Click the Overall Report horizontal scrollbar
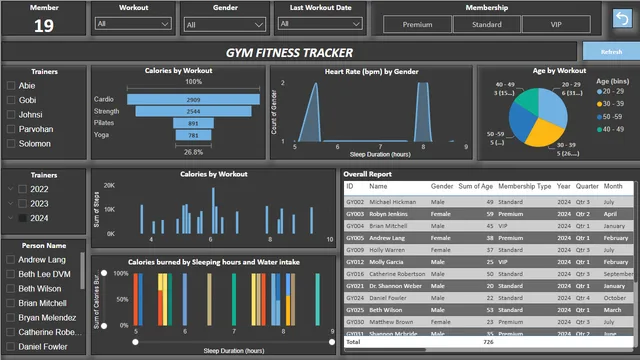The width and height of the screenshot is (640, 360). (384, 349)
